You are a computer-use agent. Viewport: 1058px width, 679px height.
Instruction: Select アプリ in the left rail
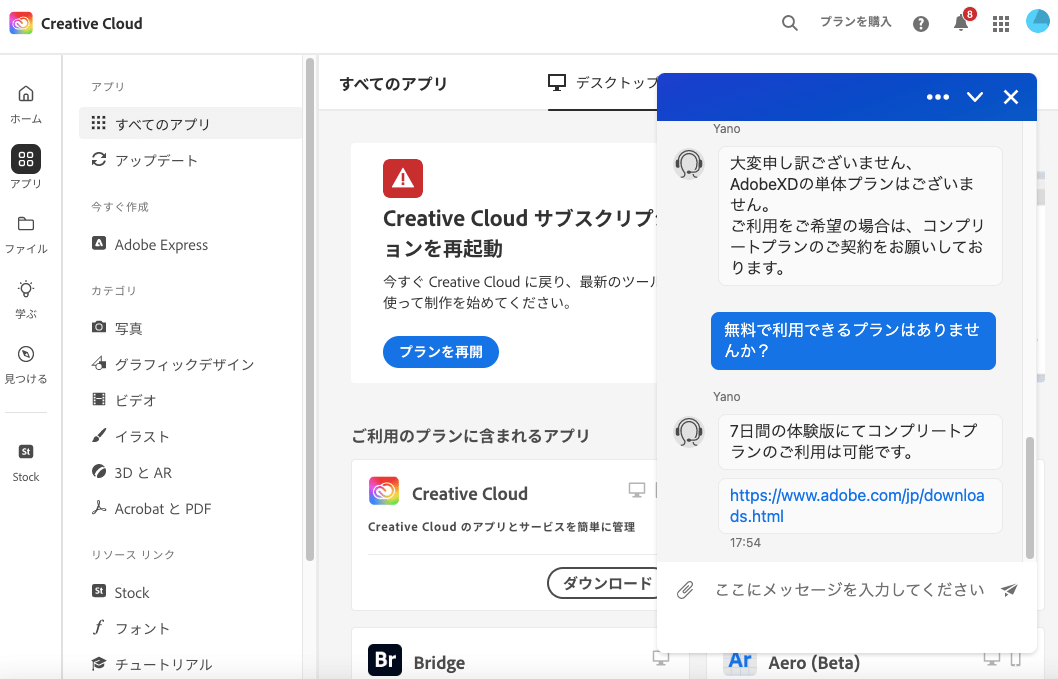pyautogui.click(x=26, y=168)
